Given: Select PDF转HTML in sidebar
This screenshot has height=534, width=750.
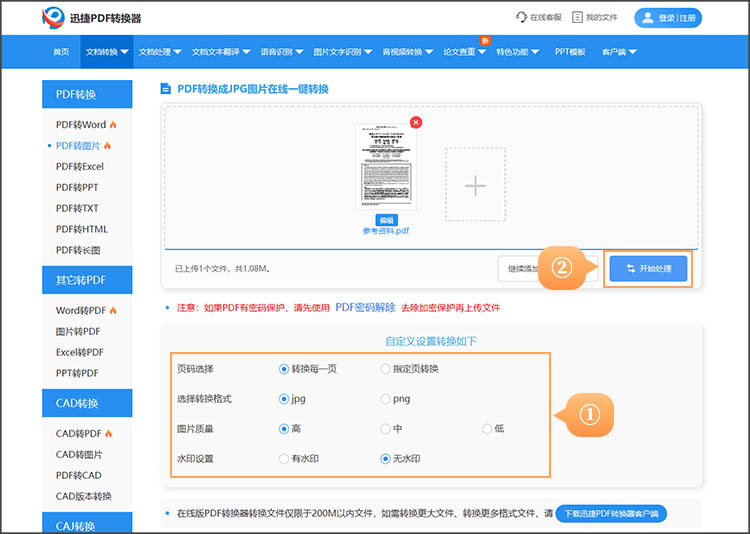Looking at the screenshot, I should click(82, 229).
